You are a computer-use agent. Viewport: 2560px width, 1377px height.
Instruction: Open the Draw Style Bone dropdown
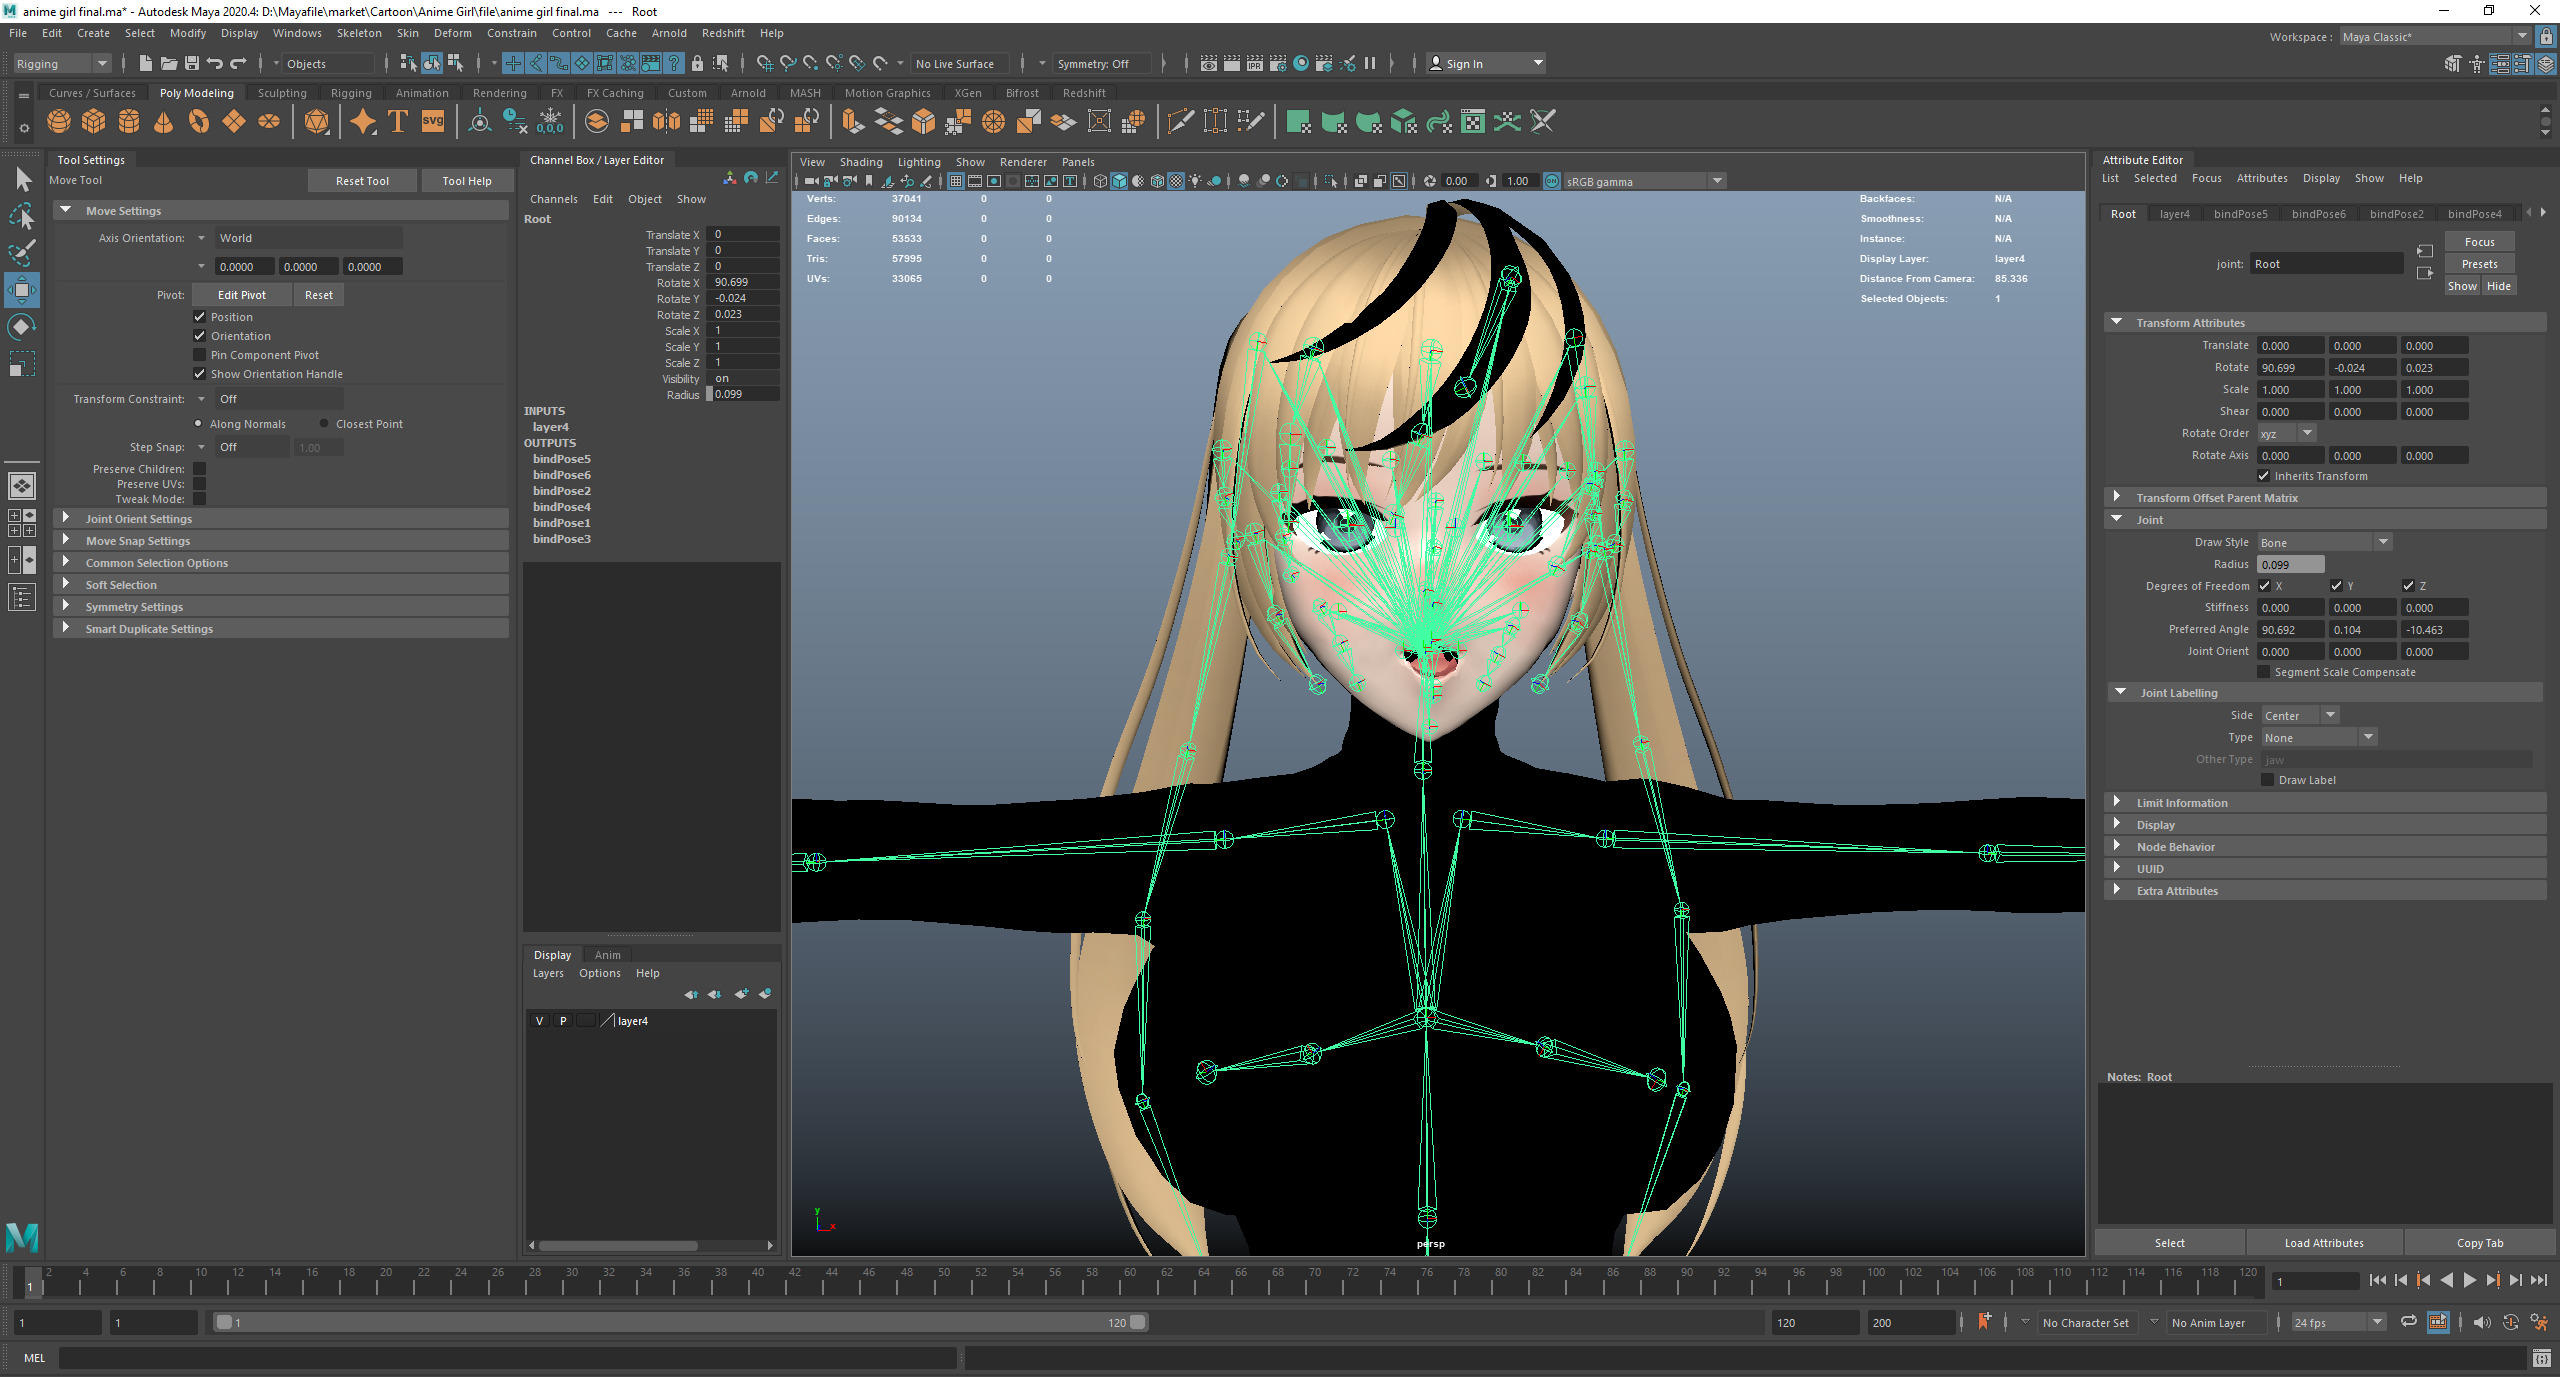(x=2324, y=543)
